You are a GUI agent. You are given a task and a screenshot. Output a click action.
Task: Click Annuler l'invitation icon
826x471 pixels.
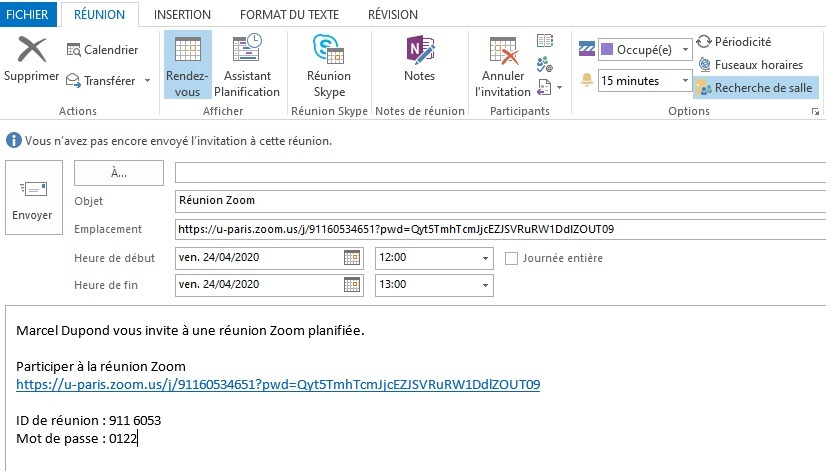(x=502, y=50)
